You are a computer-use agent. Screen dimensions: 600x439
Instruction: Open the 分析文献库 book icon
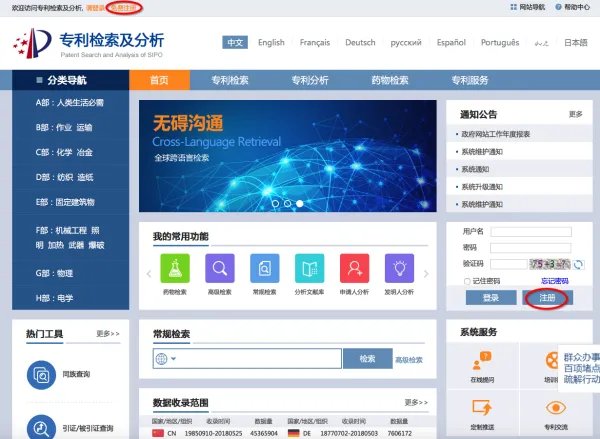tap(310, 268)
